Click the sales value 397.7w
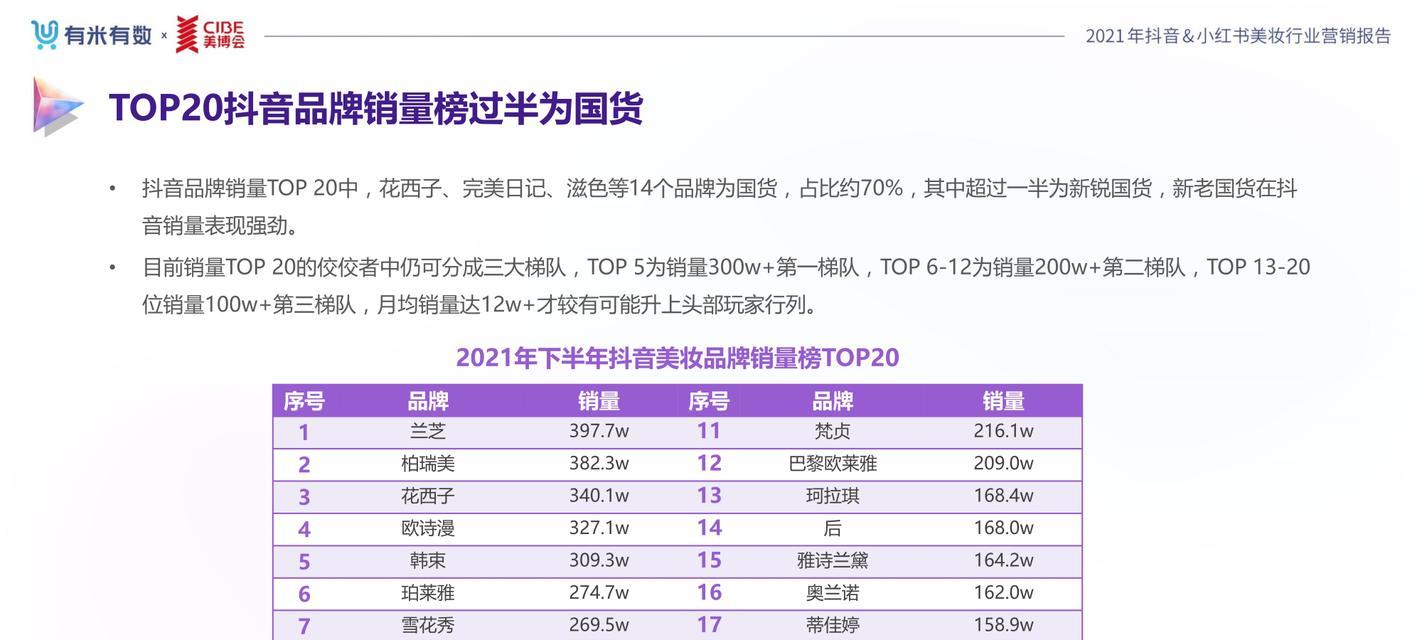Viewport: 1422px width, 640px height. (599, 431)
